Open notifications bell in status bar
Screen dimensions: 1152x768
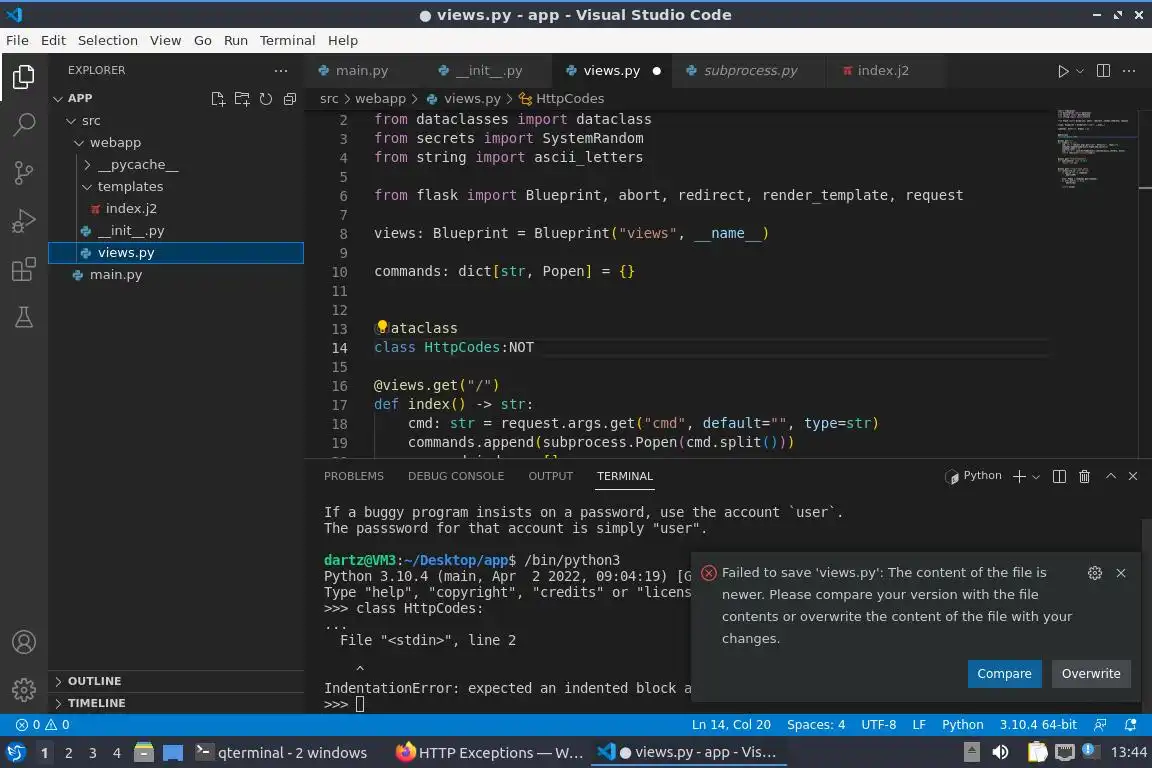click(1131, 725)
